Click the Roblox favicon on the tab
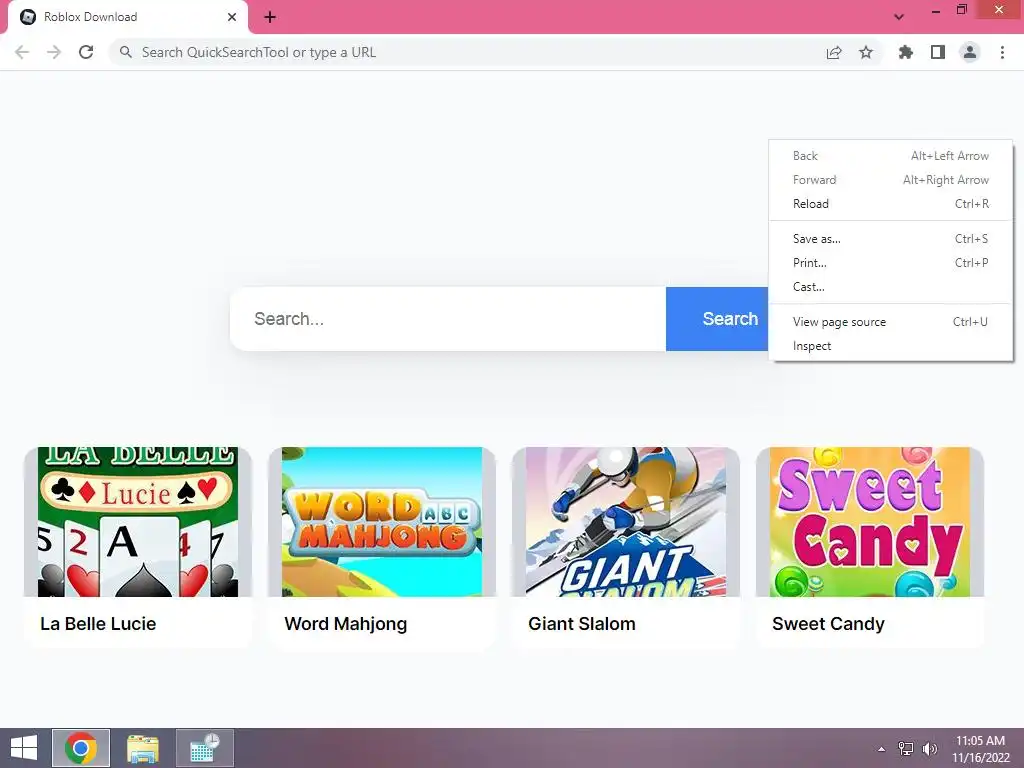The image size is (1024, 768). 28,17
